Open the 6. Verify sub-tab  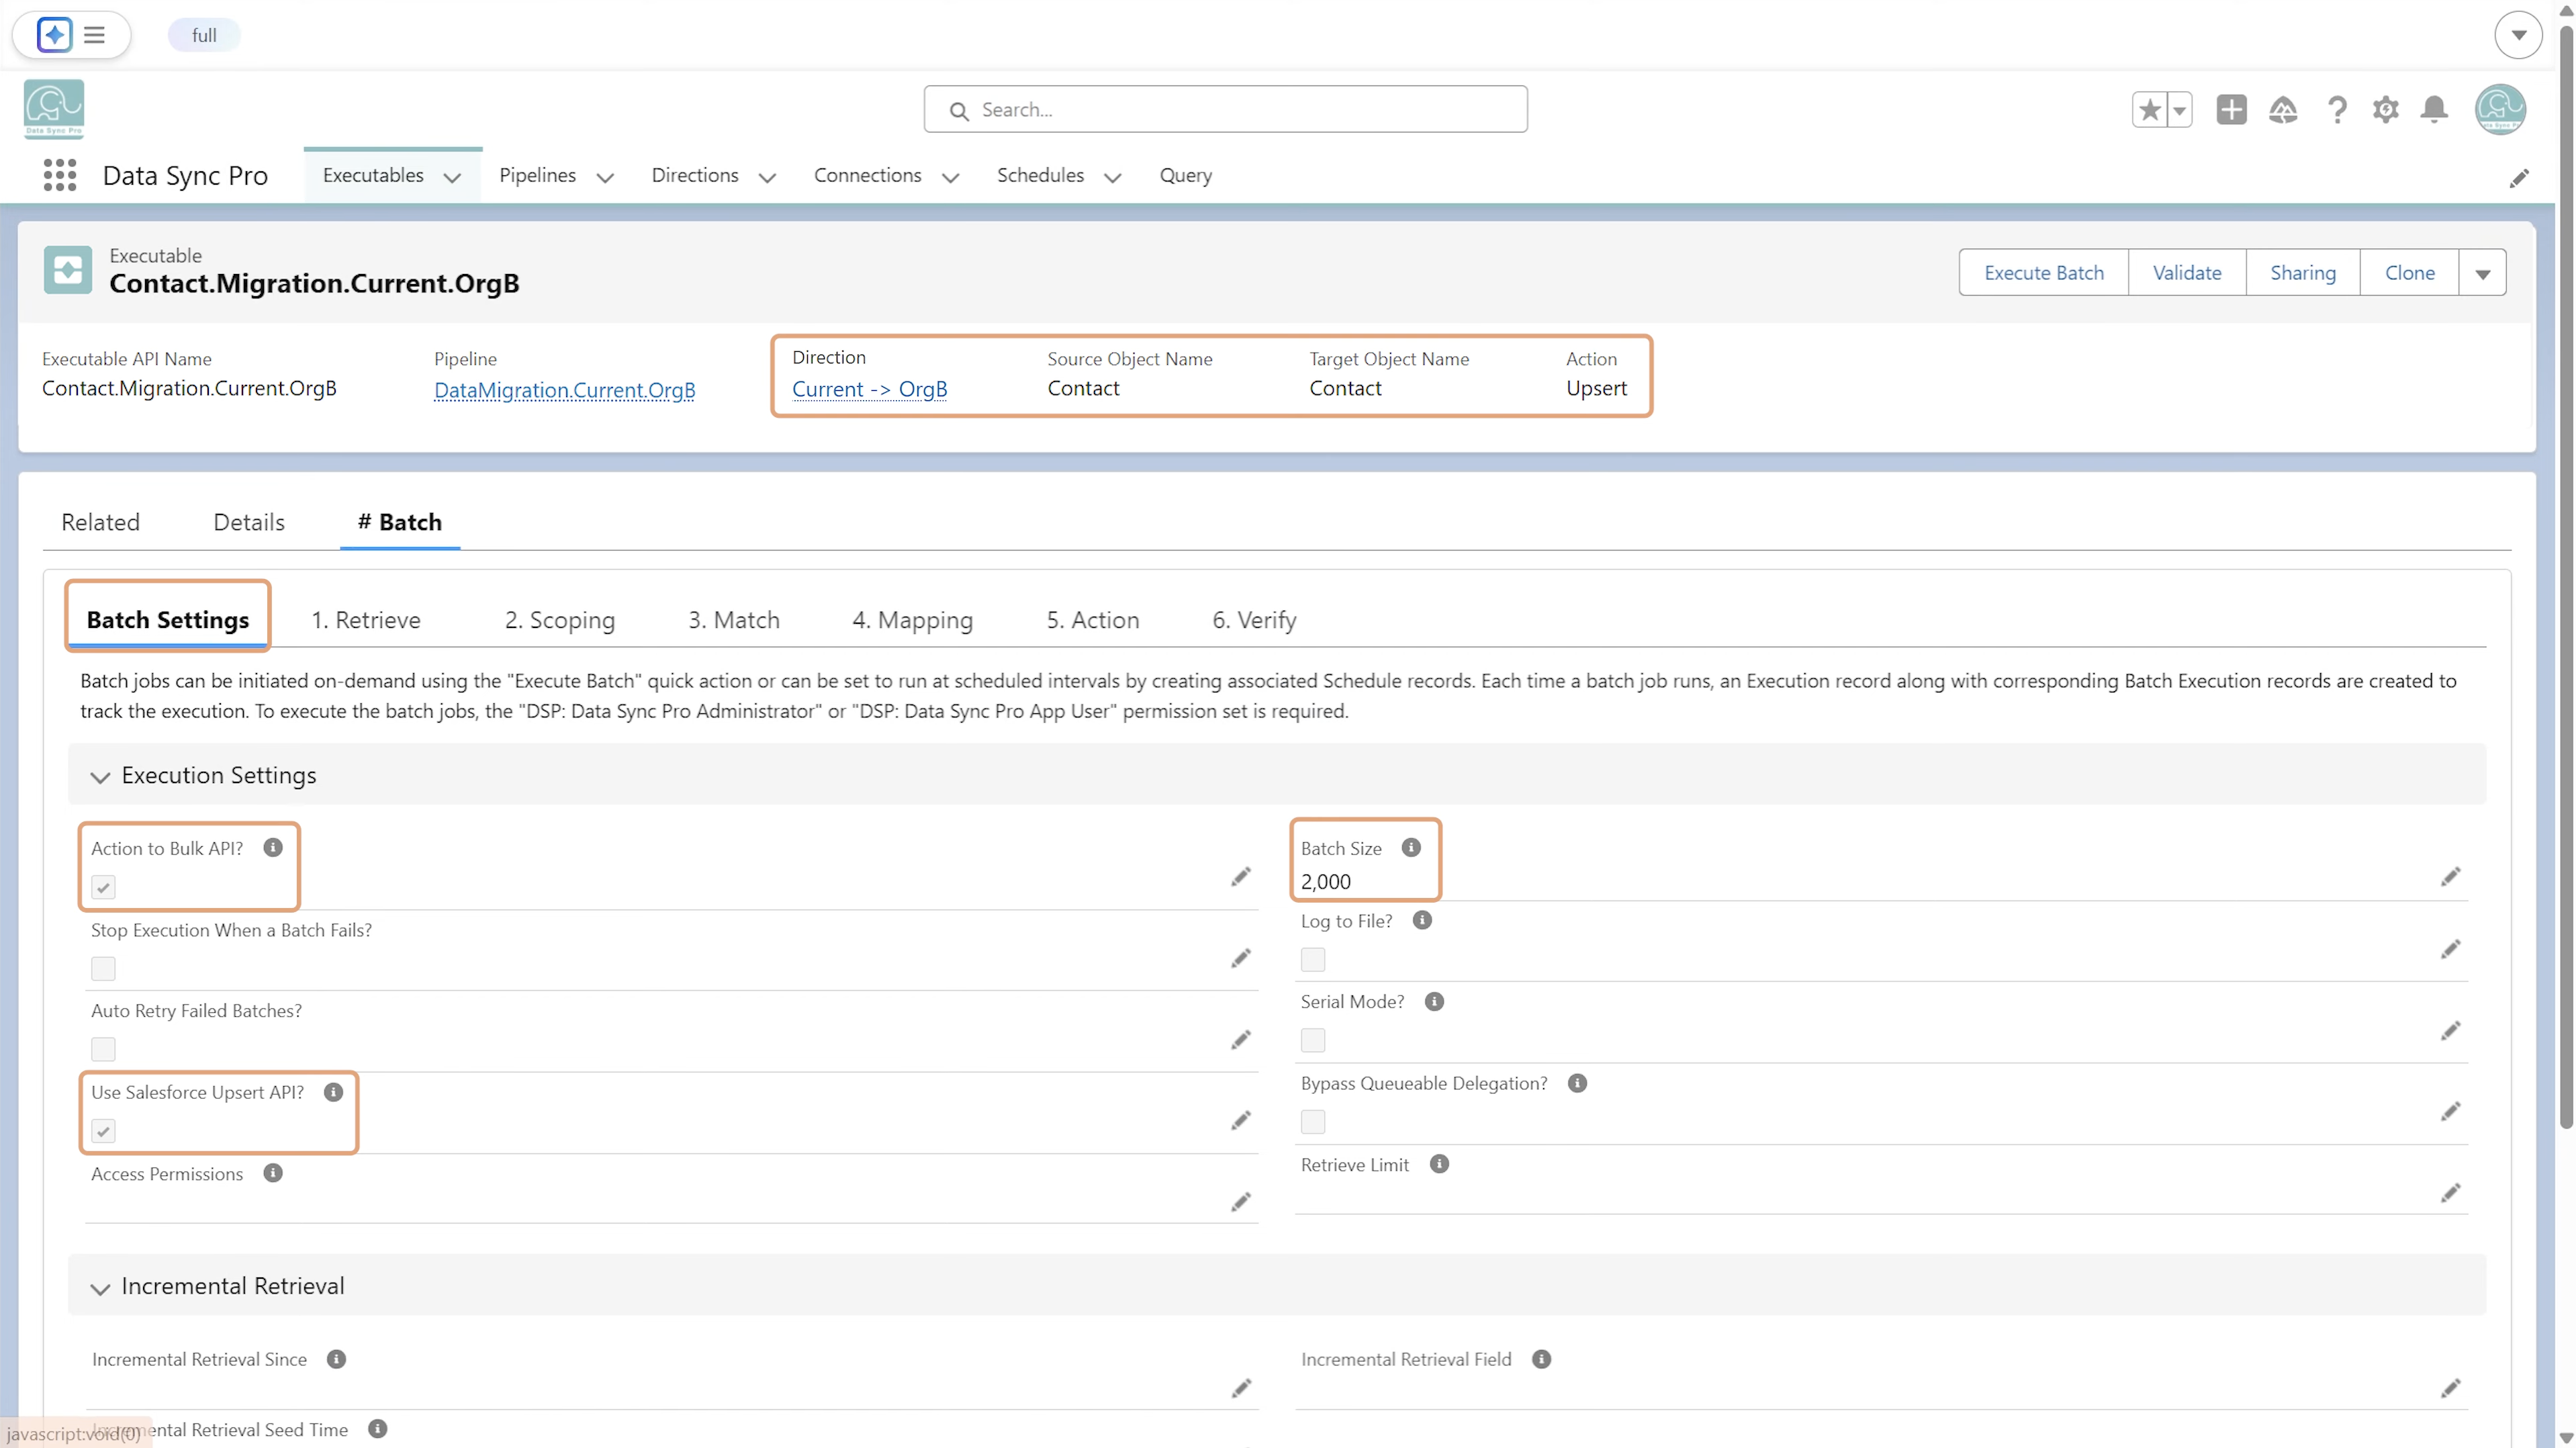coord(1254,620)
